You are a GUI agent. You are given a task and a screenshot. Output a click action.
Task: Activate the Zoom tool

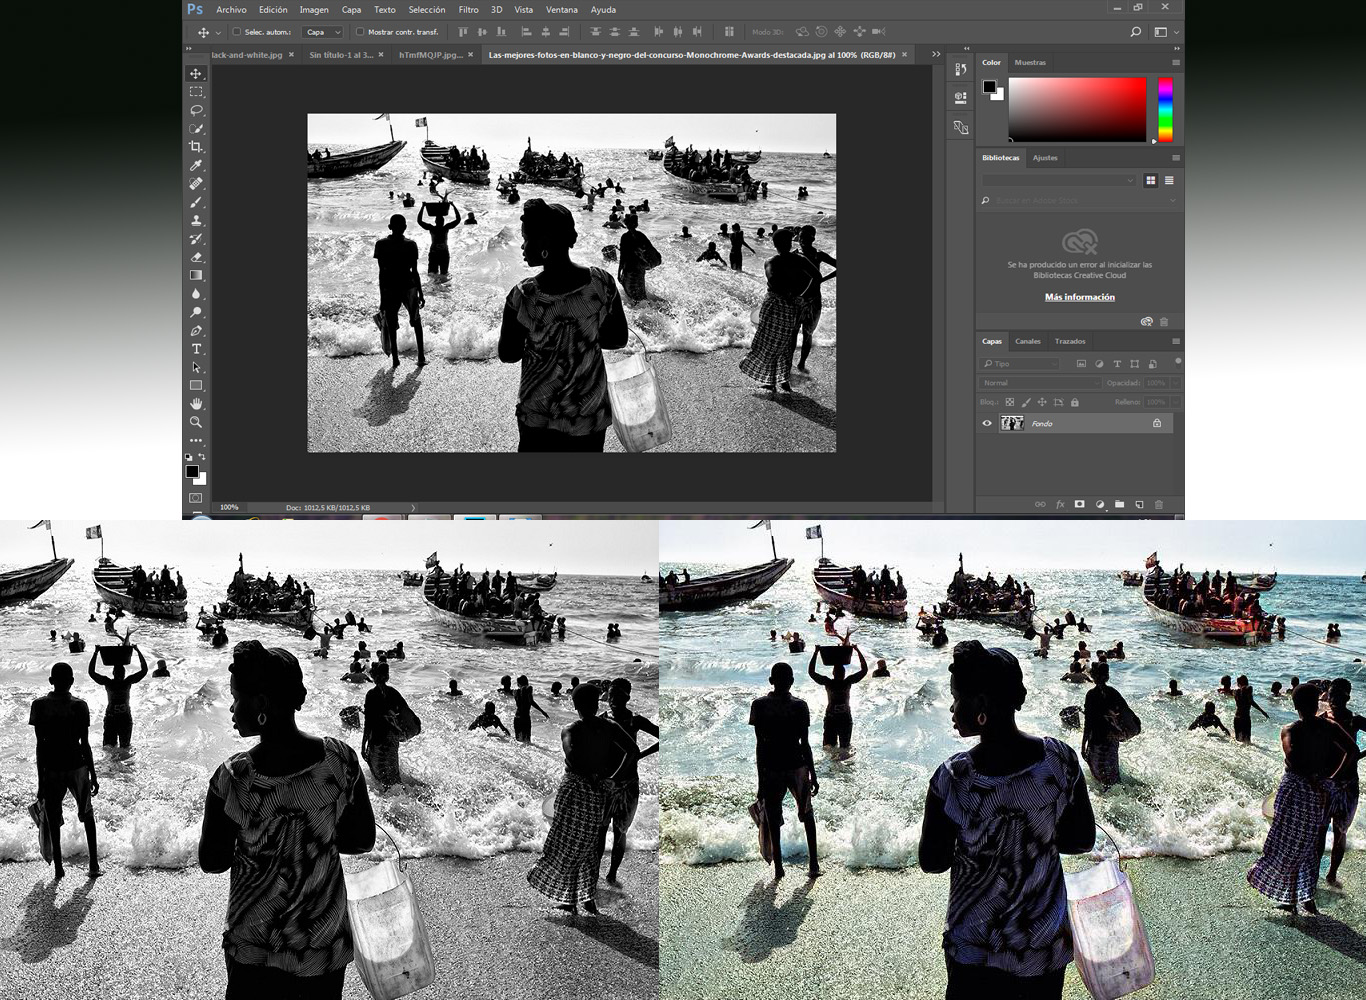pyautogui.click(x=197, y=420)
